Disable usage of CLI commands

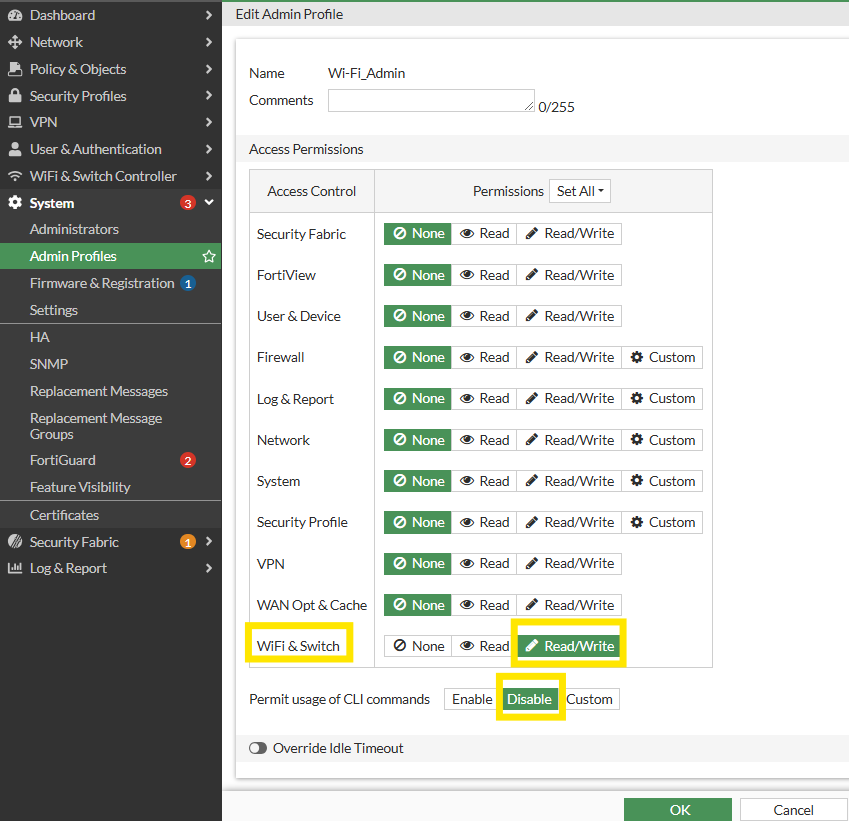pyautogui.click(x=530, y=699)
